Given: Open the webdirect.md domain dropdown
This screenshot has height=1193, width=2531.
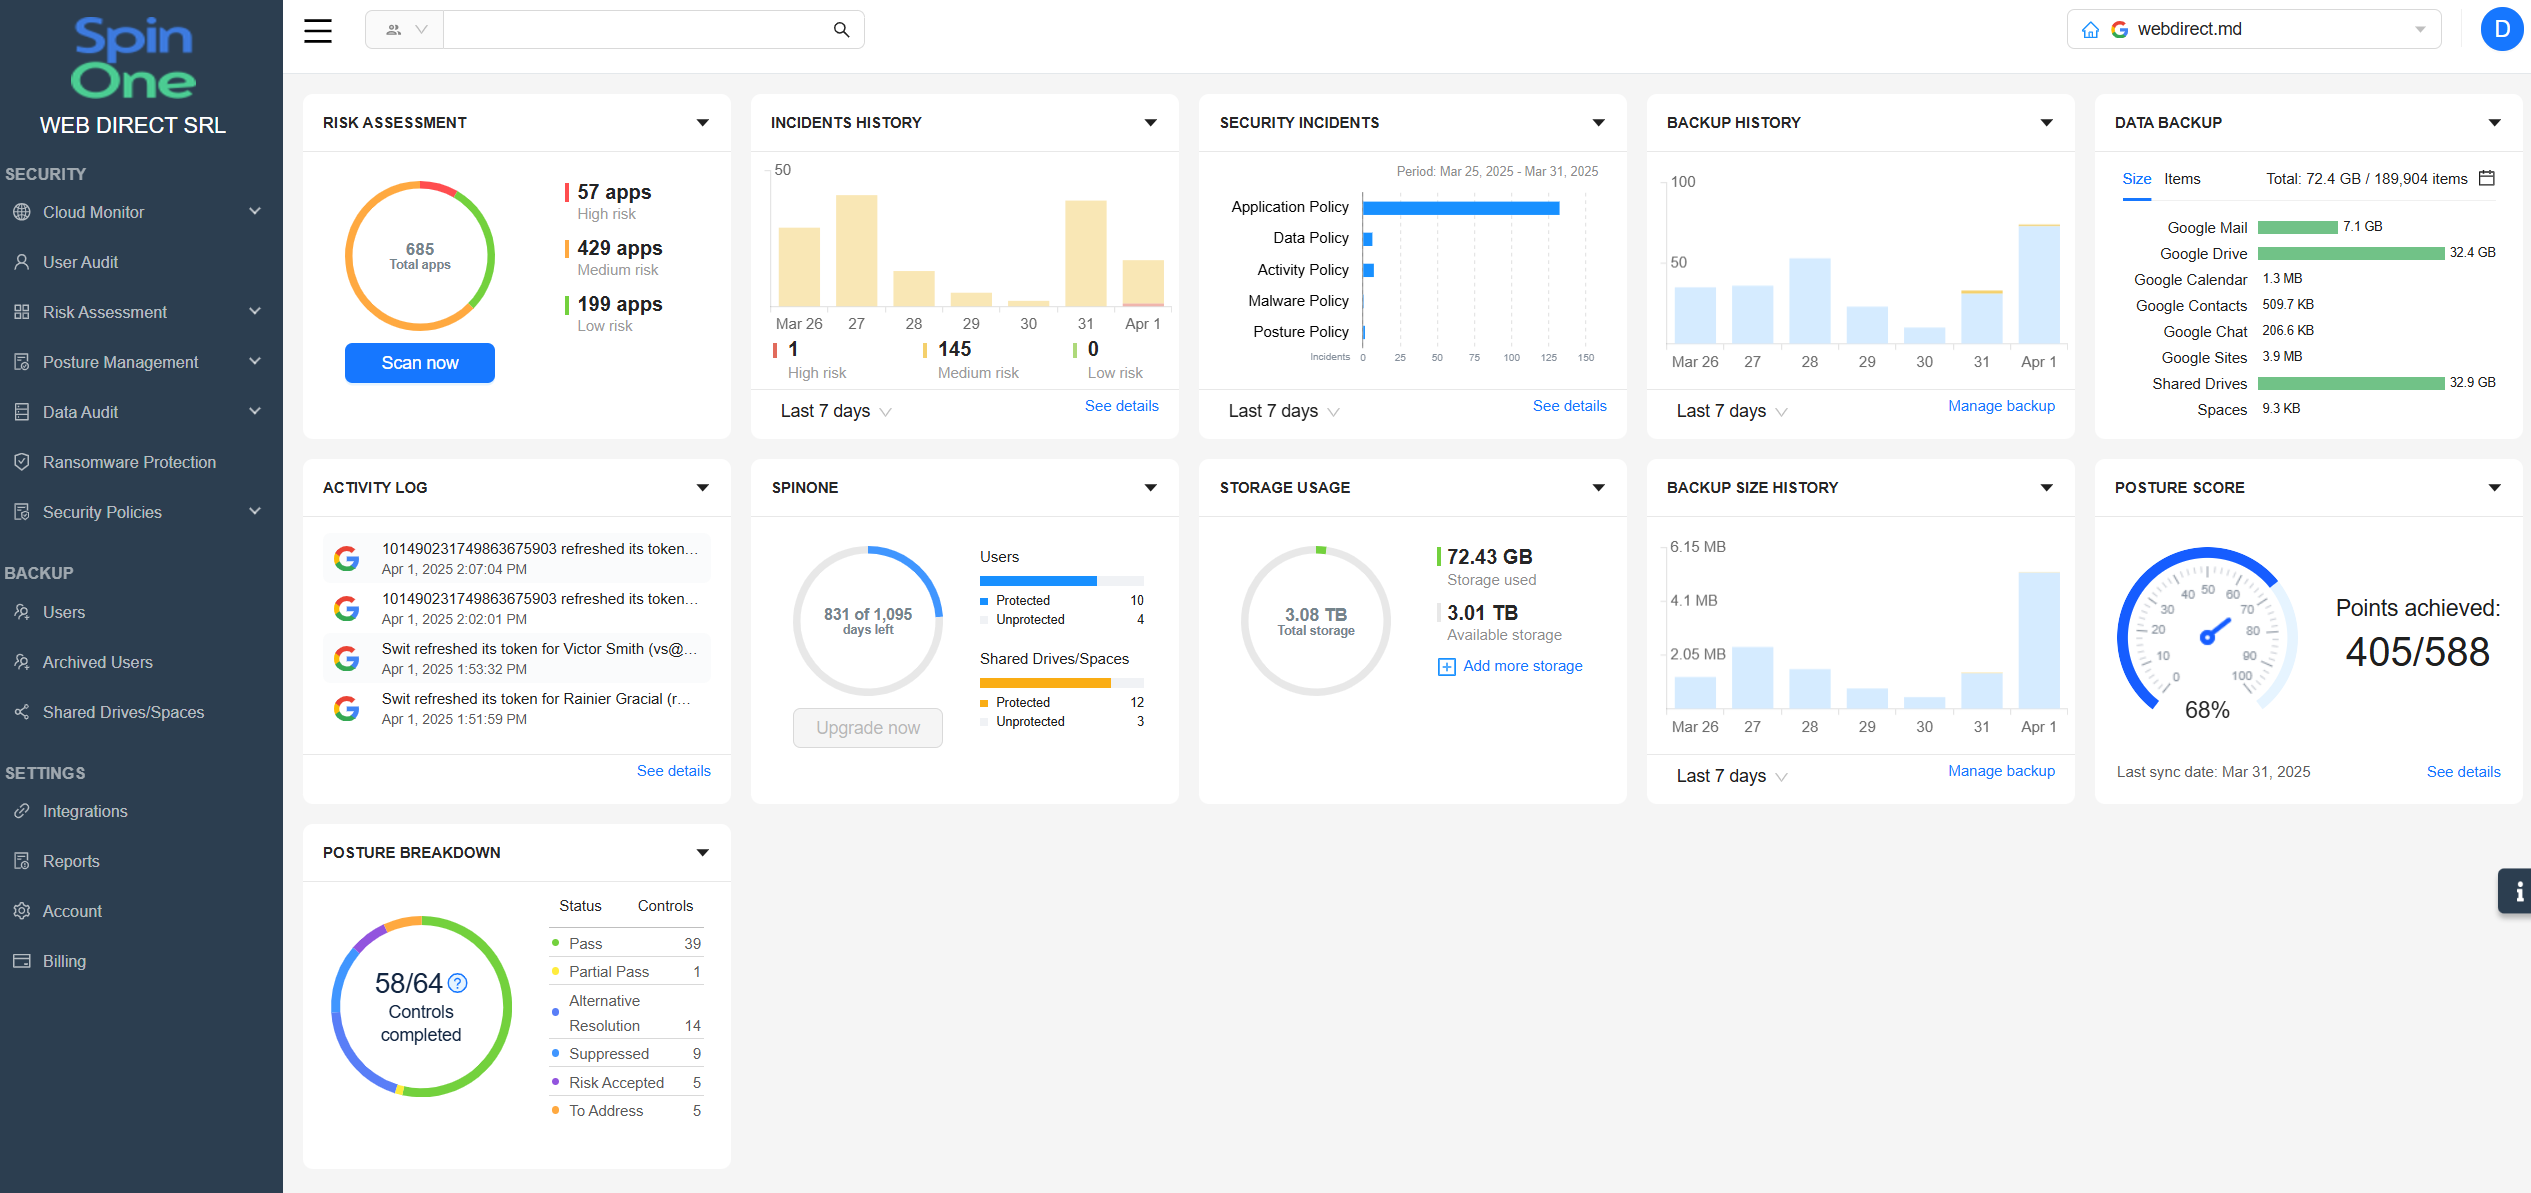Looking at the screenshot, I should pos(2419,30).
